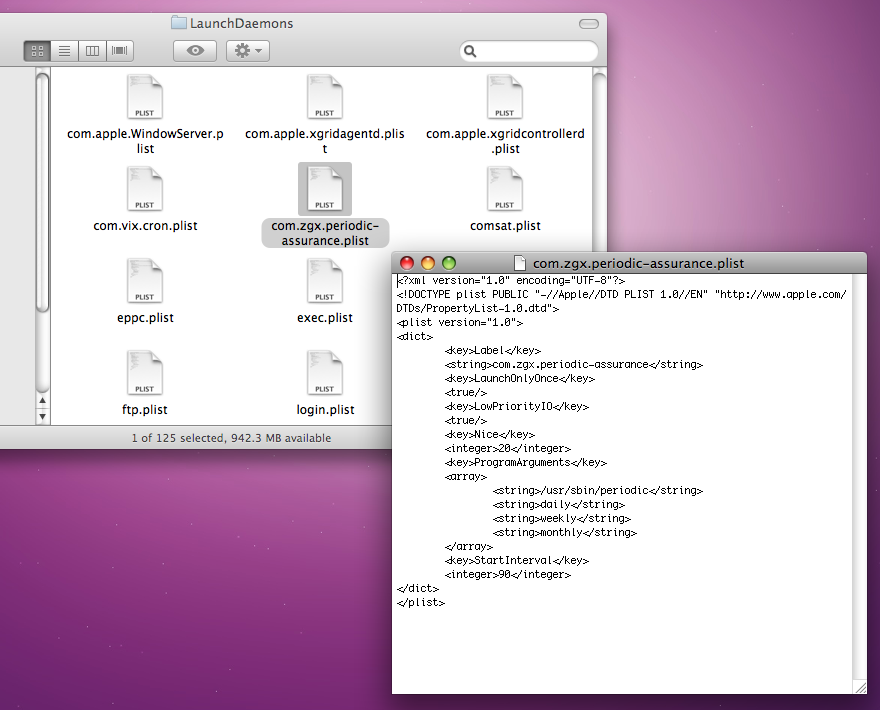Click the com.vix.cron.plist filename label

pos(145,226)
